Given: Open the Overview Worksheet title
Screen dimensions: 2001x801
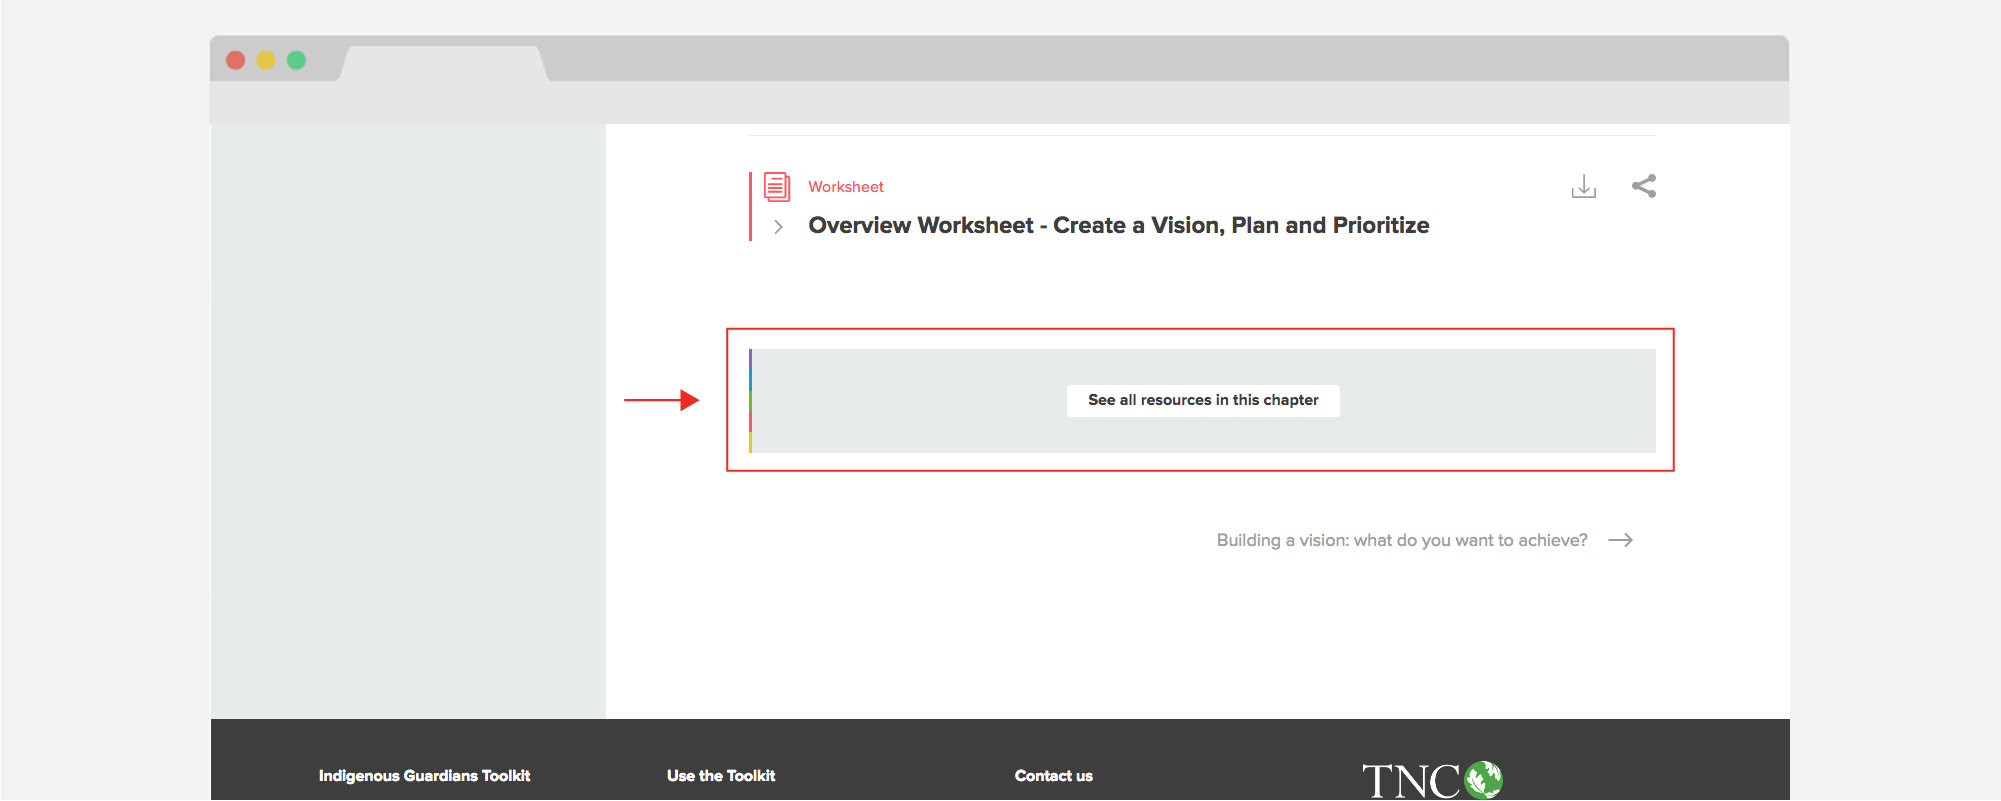Looking at the screenshot, I should (1118, 225).
